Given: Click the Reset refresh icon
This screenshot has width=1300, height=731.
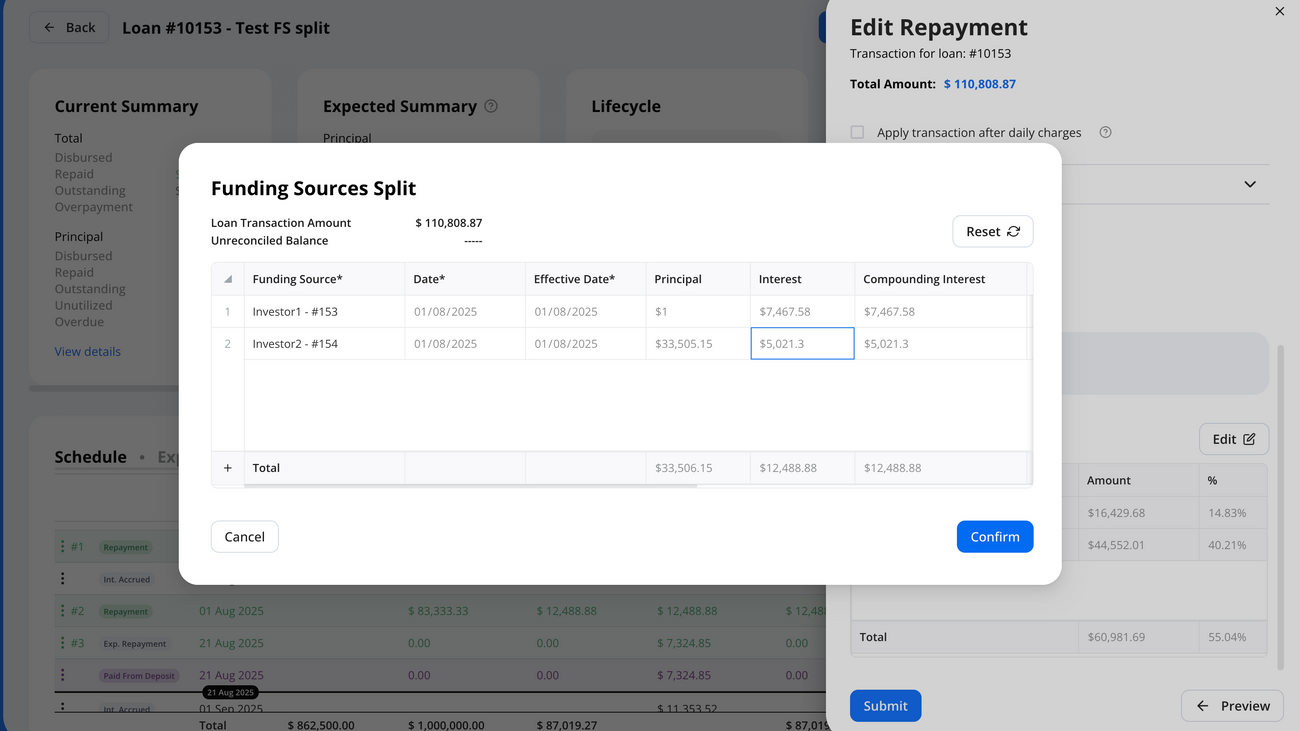Looking at the screenshot, I should tap(1013, 232).
